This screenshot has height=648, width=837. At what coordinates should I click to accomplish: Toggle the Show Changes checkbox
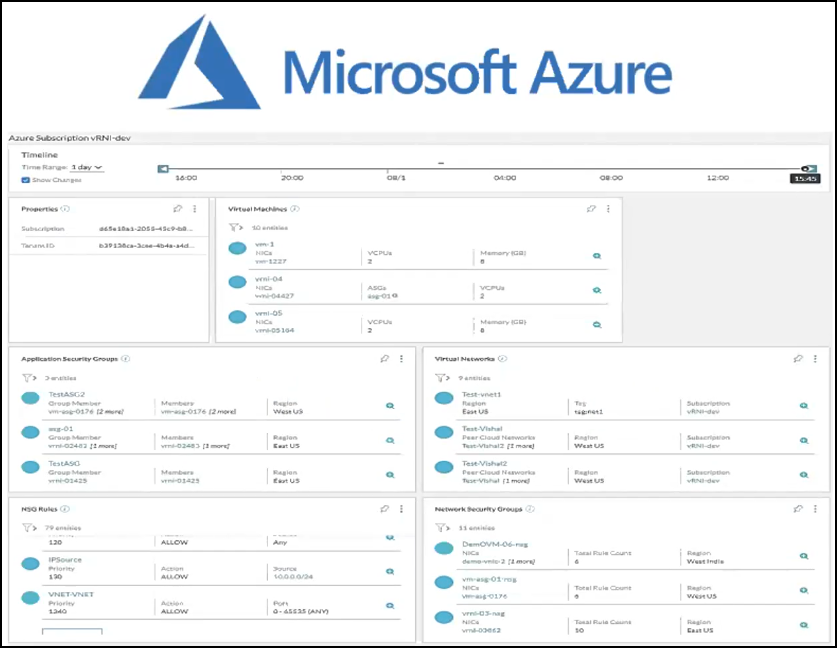[25, 180]
